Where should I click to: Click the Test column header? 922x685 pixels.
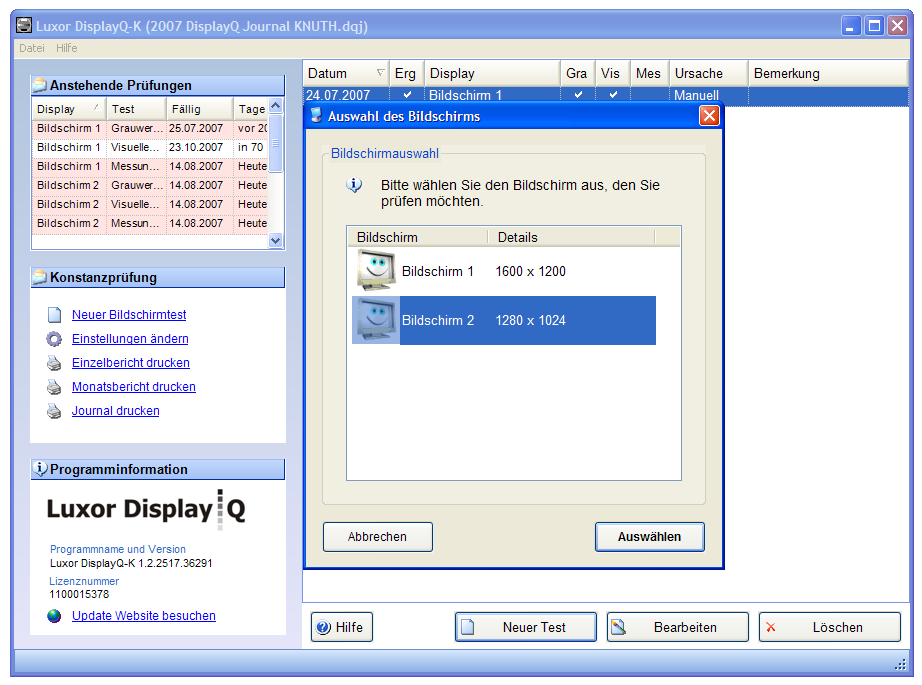135,109
